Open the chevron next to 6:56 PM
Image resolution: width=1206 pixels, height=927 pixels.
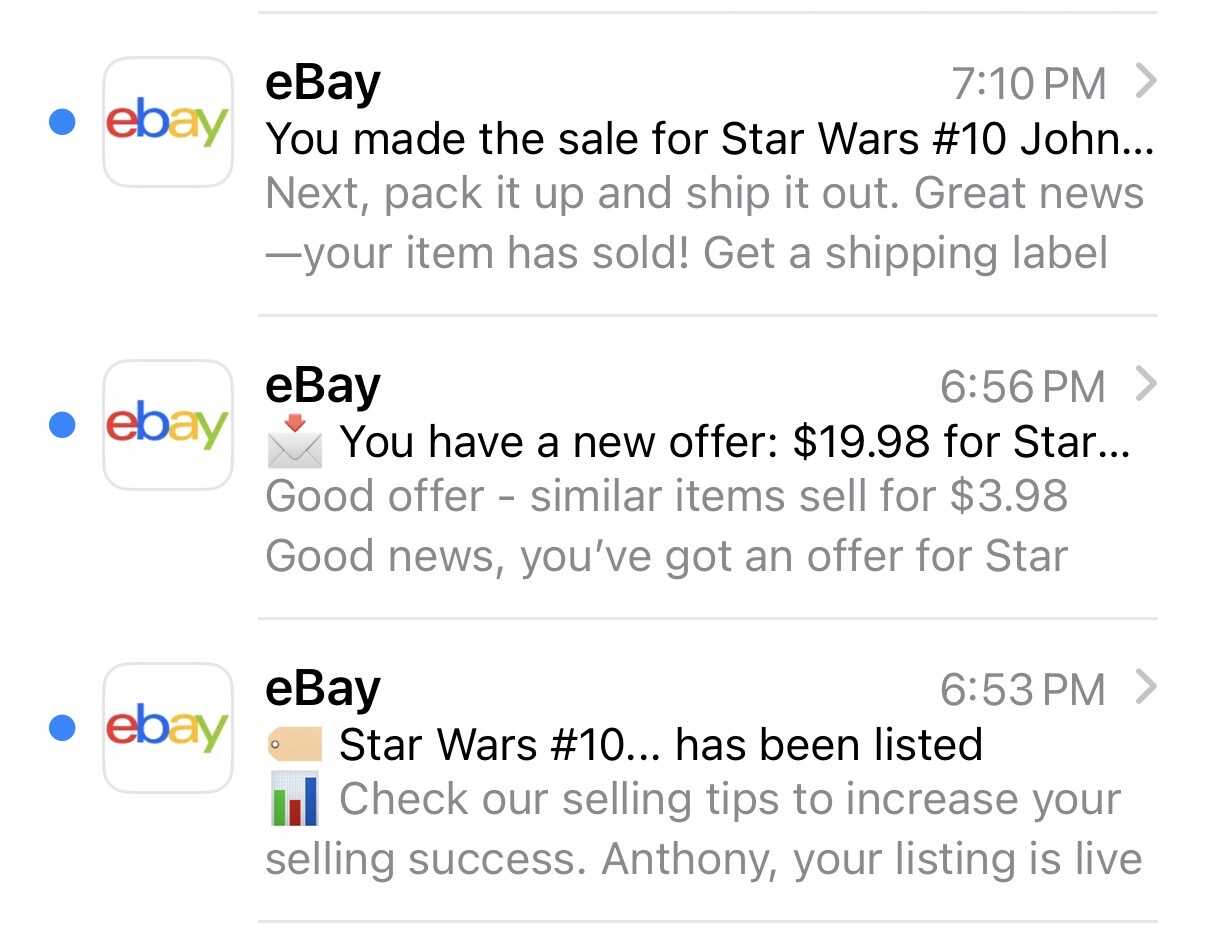(x=1147, y=385)
